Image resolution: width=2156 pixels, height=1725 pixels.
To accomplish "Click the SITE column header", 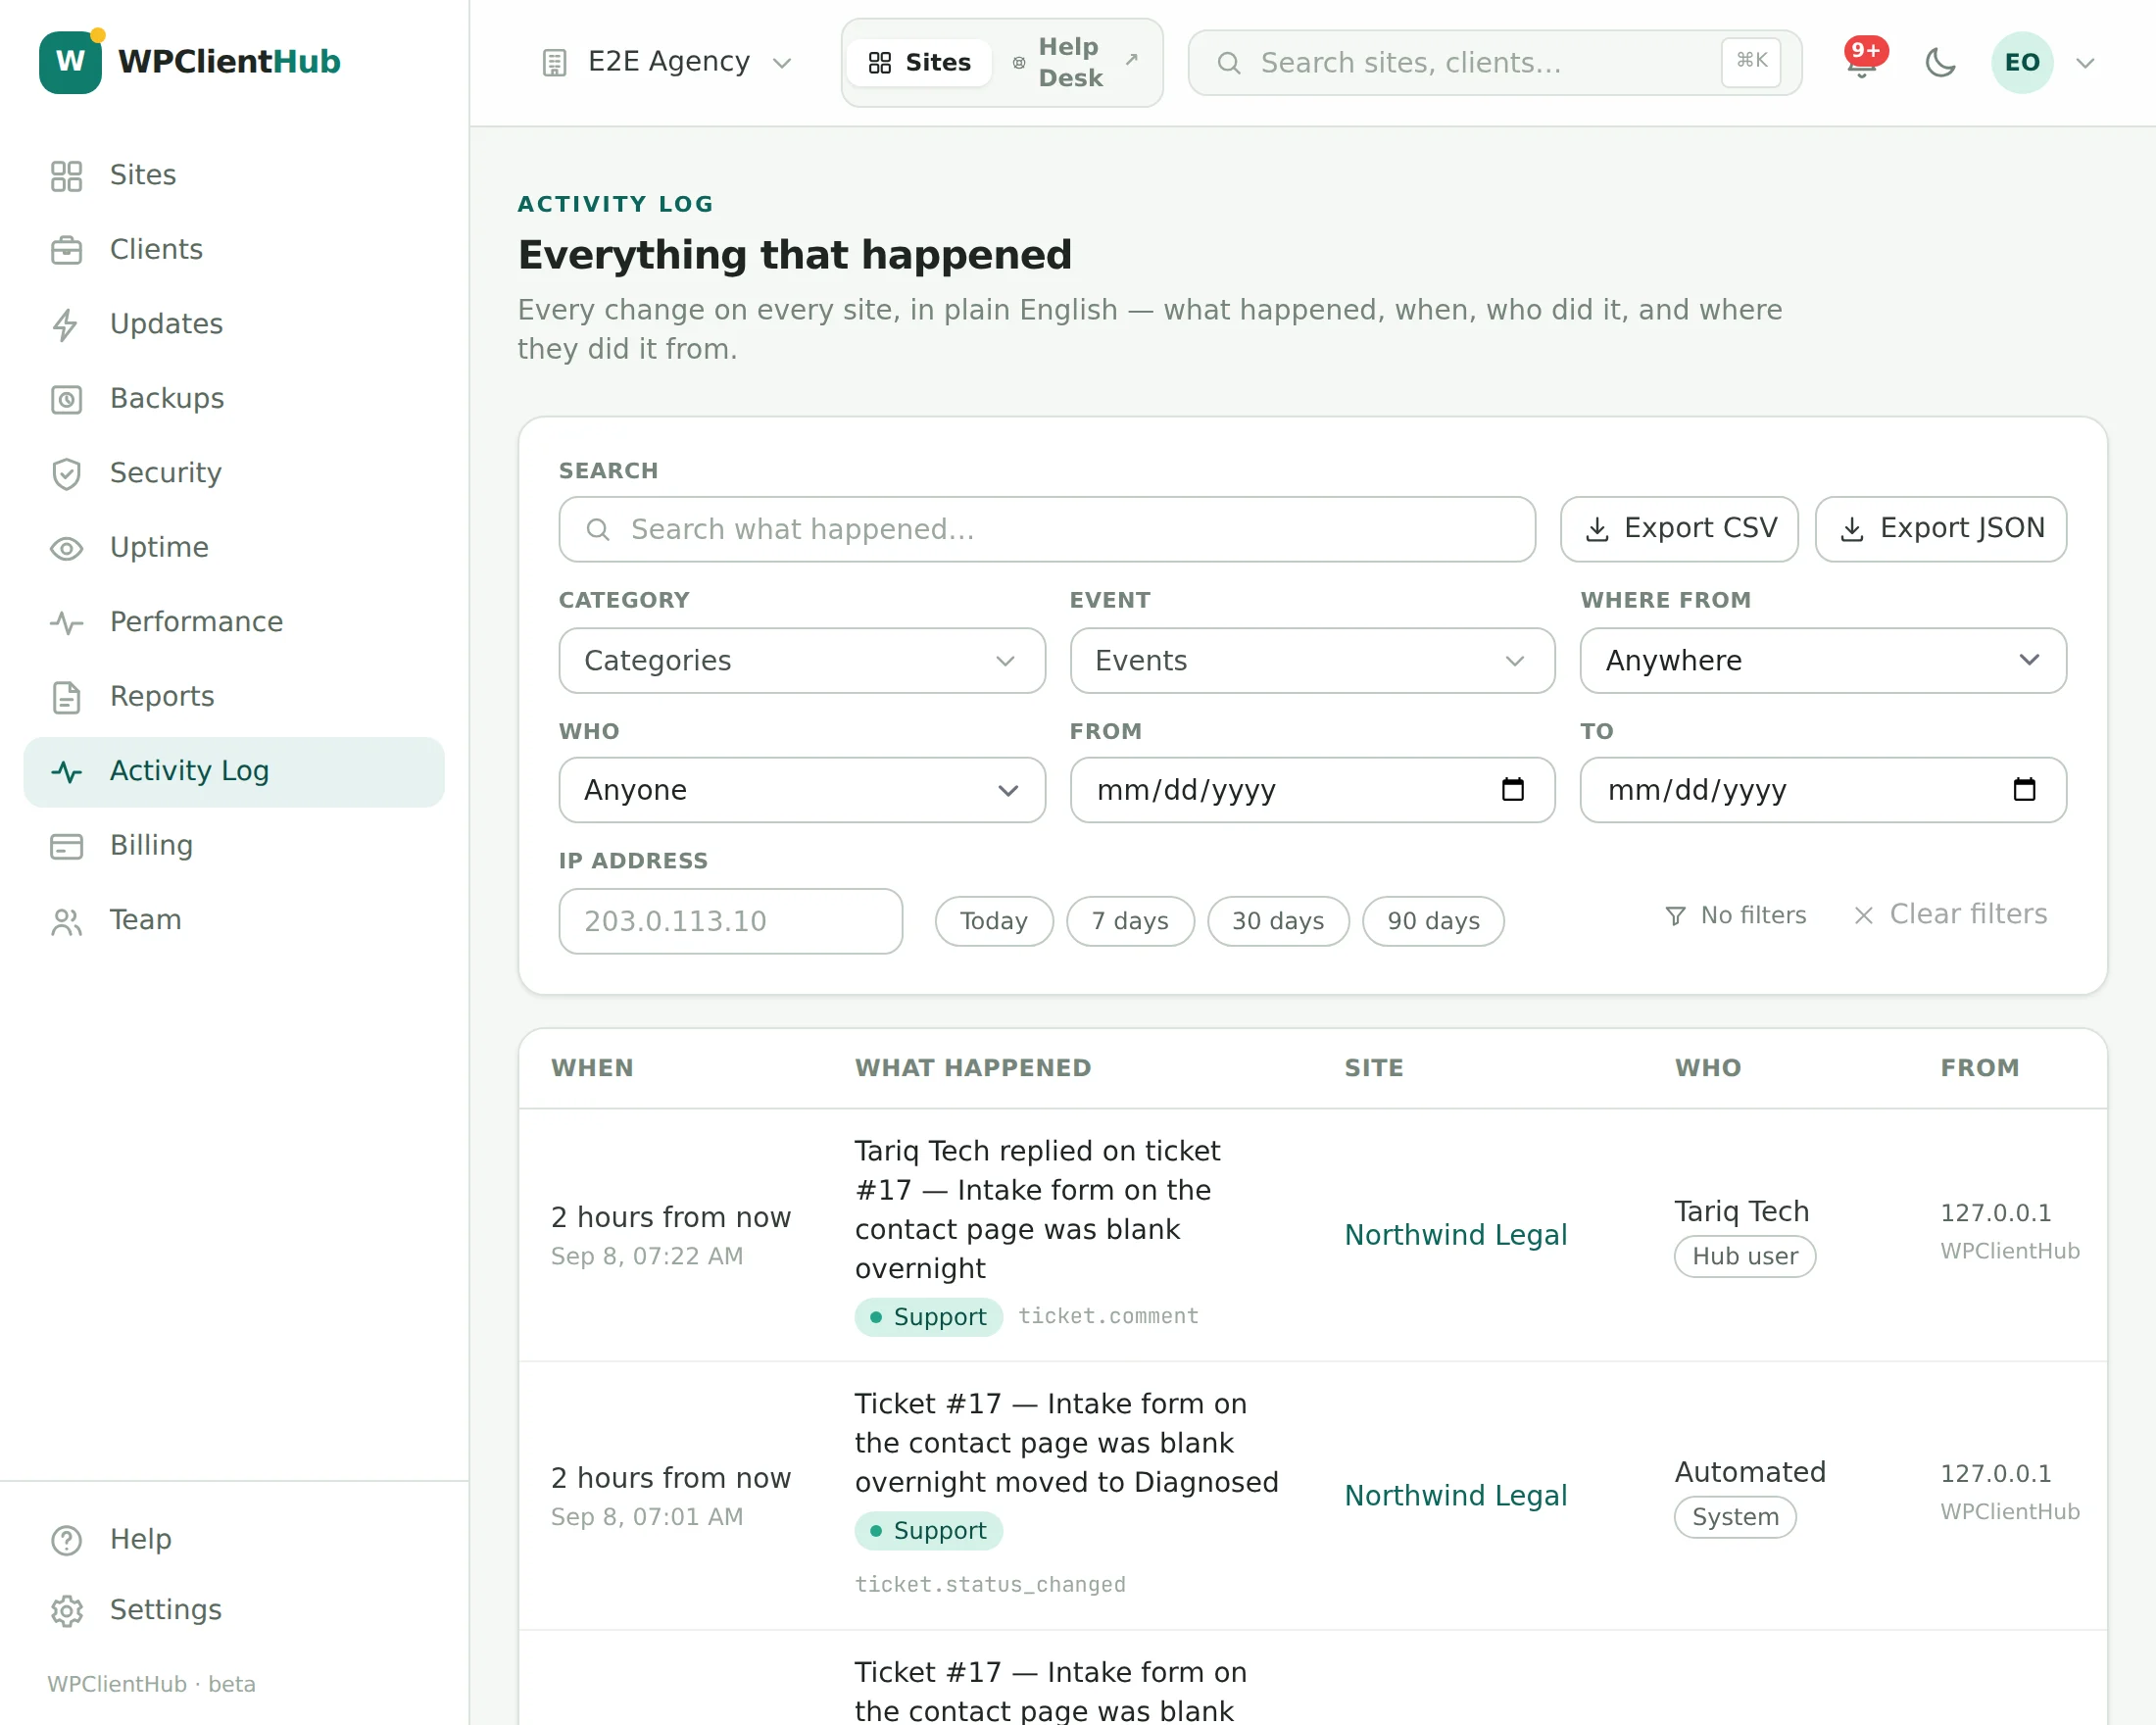I will click(x=1374, y=1068).
